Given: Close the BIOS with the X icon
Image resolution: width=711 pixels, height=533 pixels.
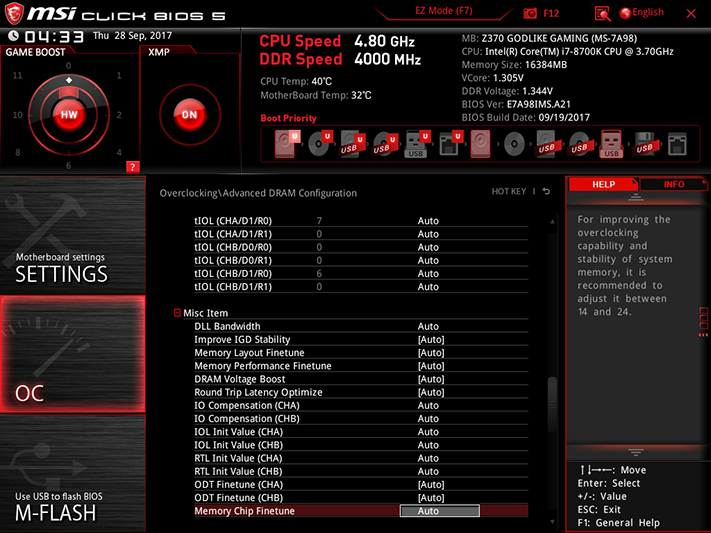Looking at the screenshot, I should point(691,14).
